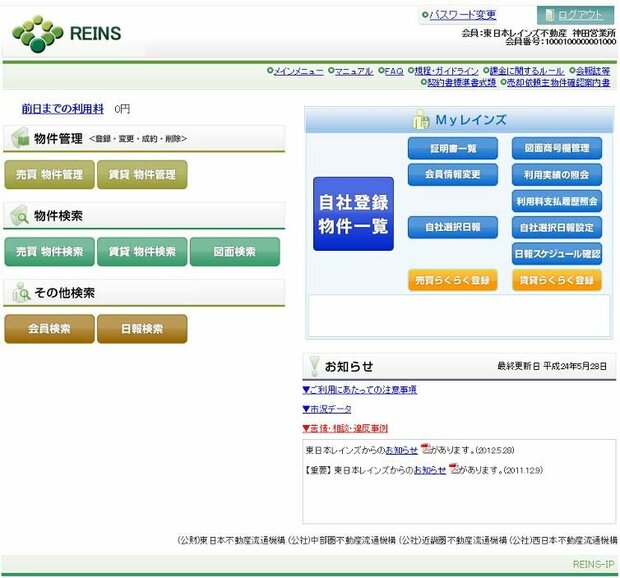Click 自社選択日報設定 button

pos(557,227)
